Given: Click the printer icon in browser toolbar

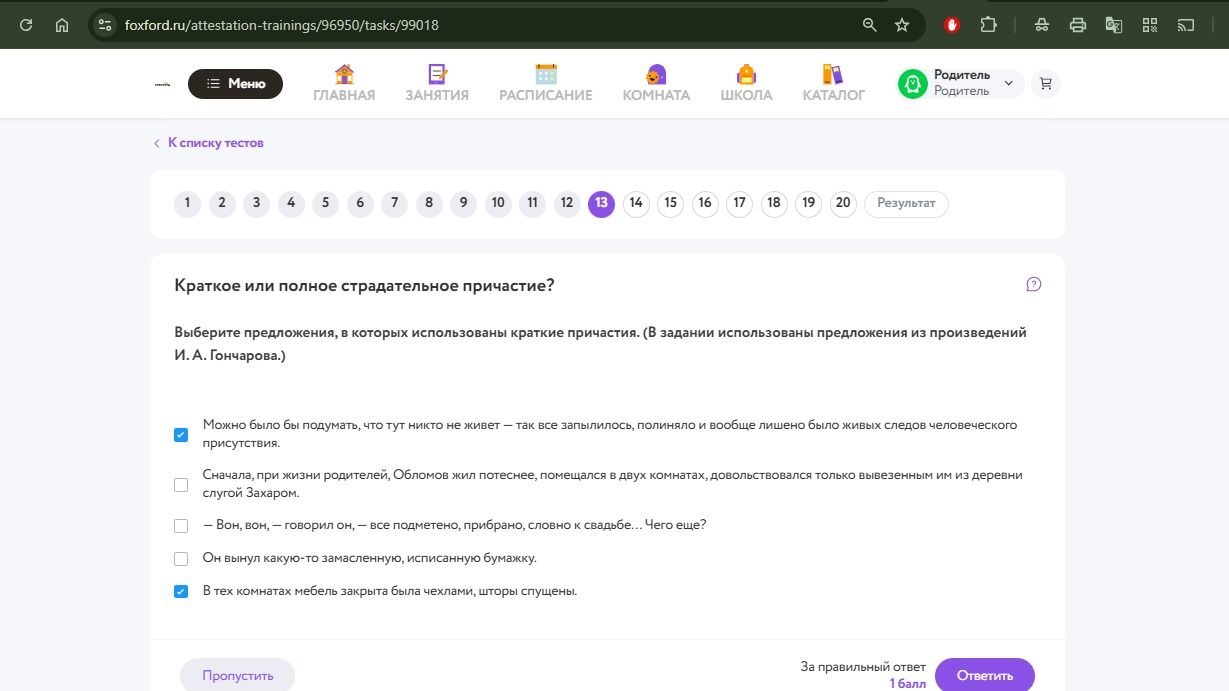Looking at the screenshot, I should tap(1078, 25).
